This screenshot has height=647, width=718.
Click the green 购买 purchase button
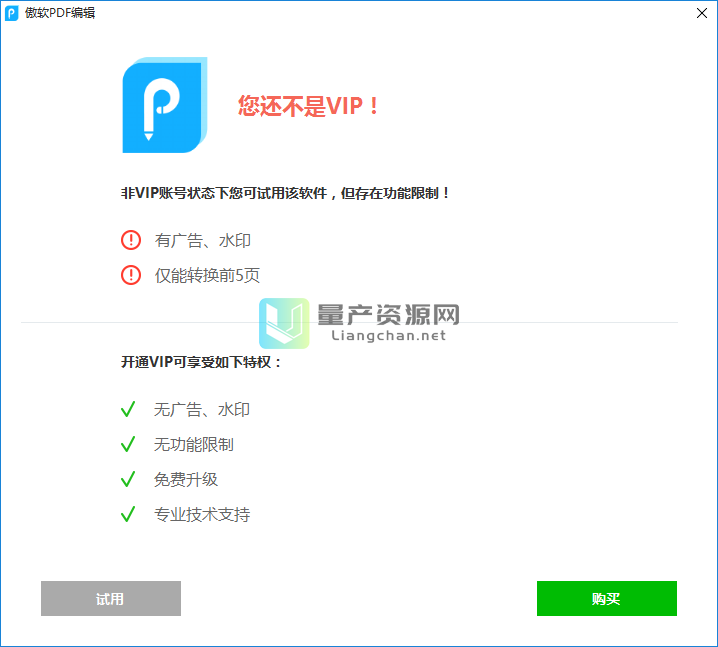click(607, 598)
